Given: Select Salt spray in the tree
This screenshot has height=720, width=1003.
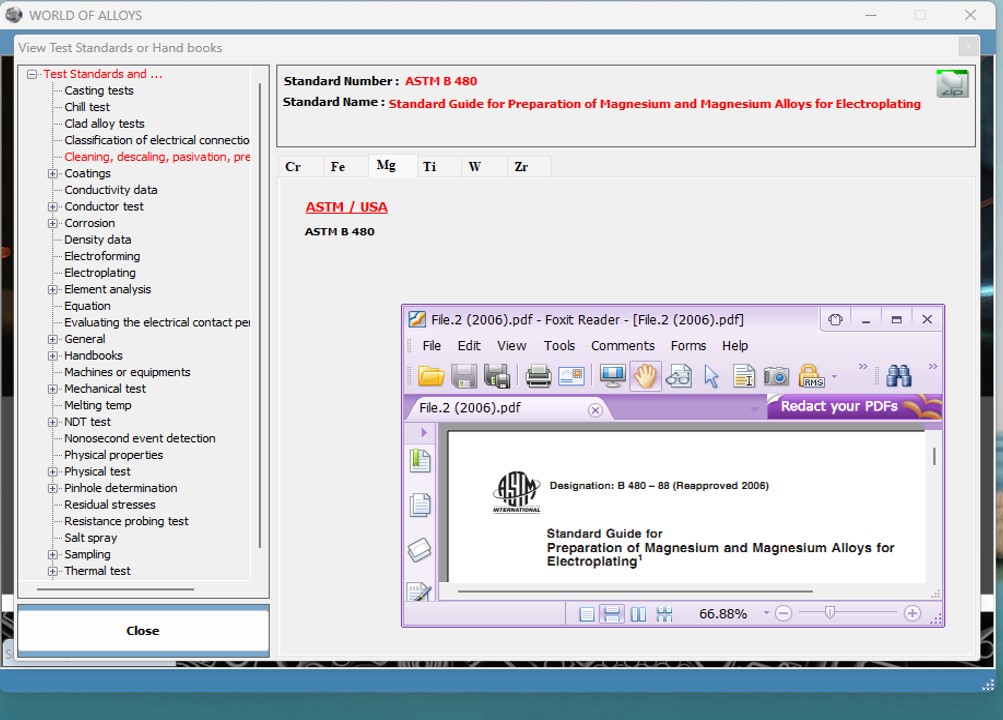Looking at the screenshot, I should tap(91, 538).
